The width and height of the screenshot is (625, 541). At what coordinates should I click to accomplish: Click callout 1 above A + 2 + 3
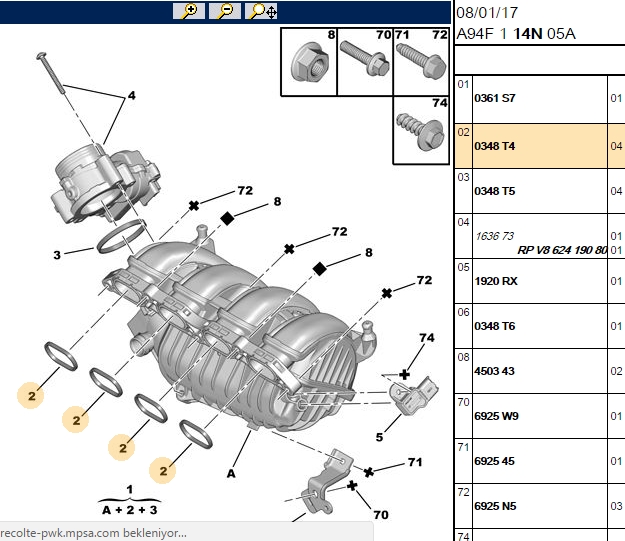click(130, 490)
